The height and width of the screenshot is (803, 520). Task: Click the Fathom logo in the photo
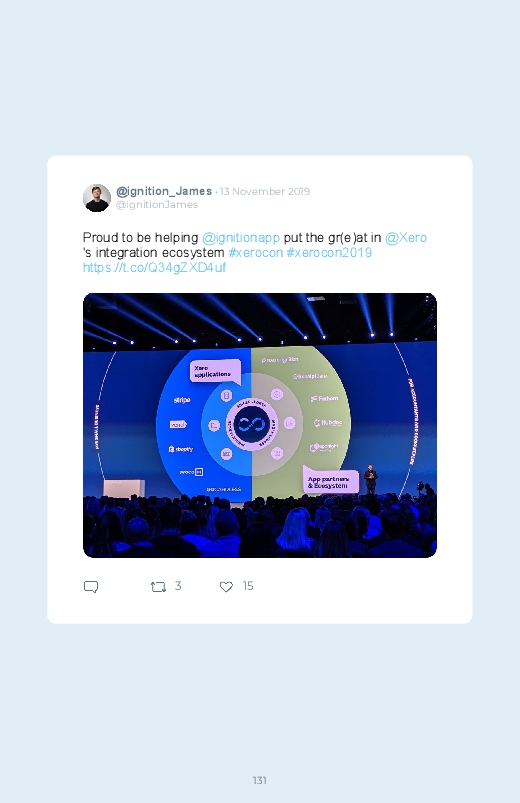[324, 398]
